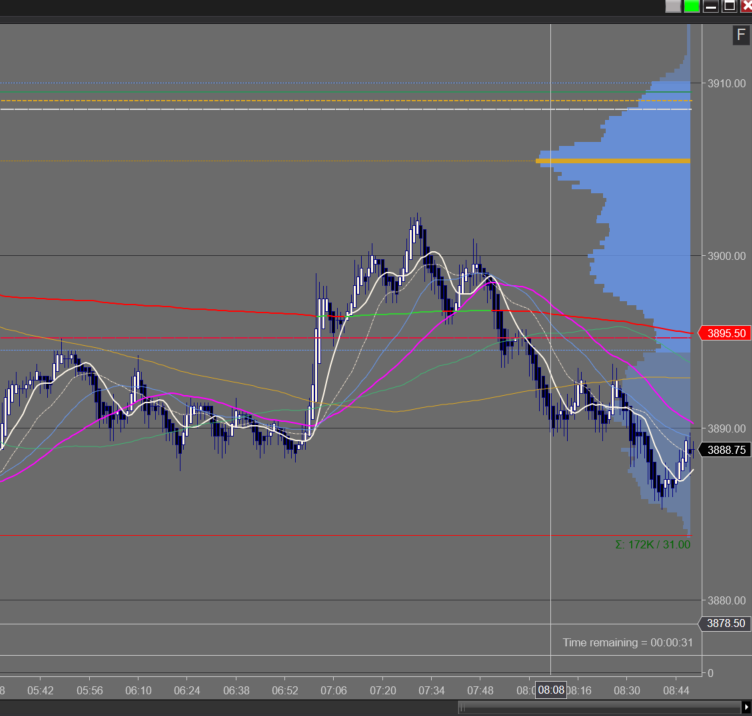This screenshot has width=752, height=716.
Task: Click the 07:48 time axis label
Action: [480, 691]
